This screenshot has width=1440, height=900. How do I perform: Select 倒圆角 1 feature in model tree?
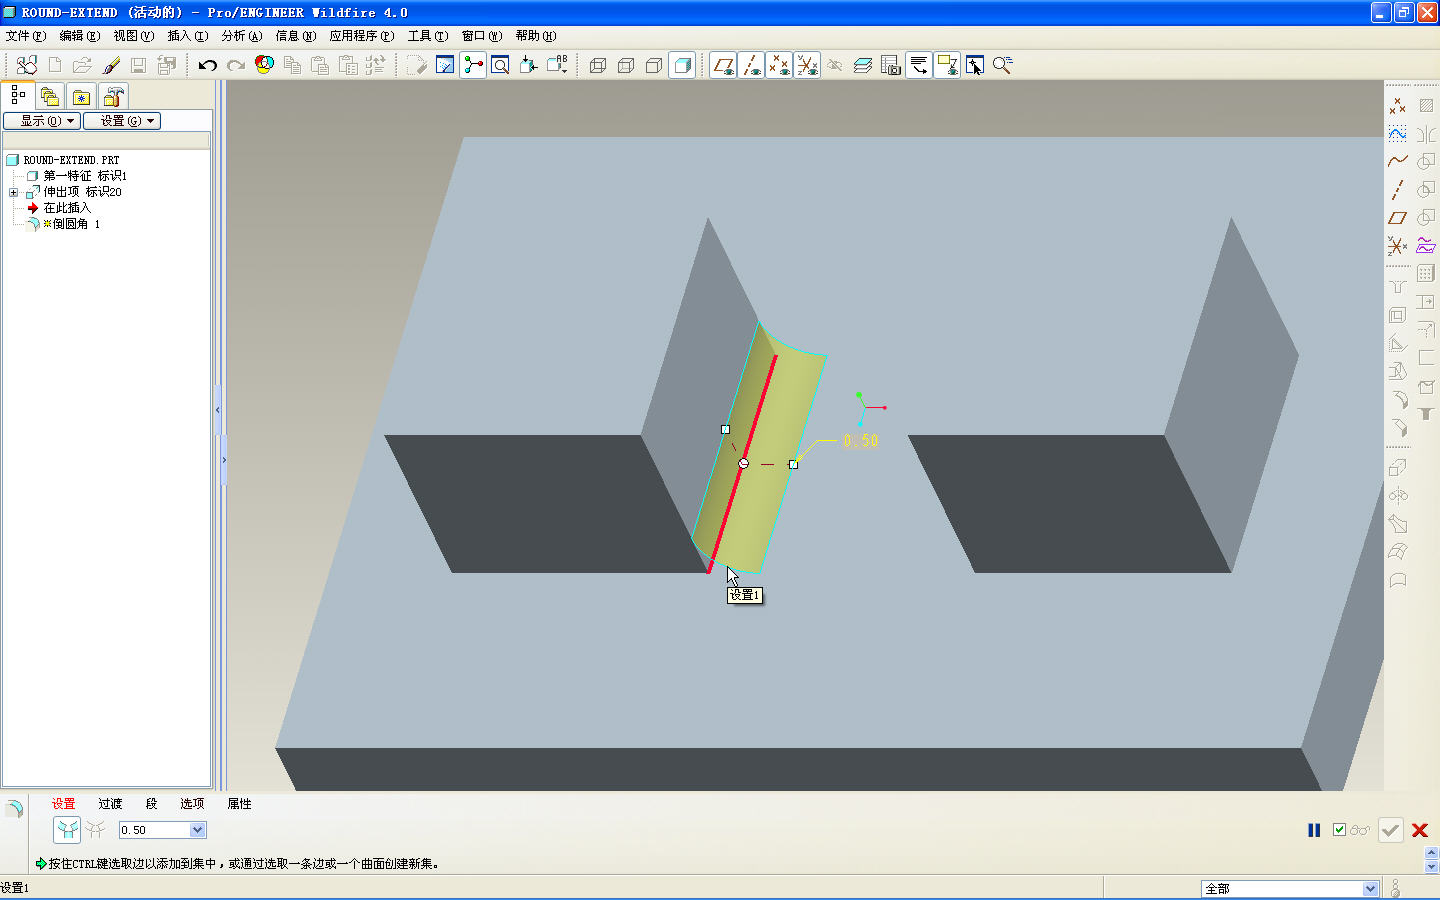pyautogui.click(x=76, y=224)
